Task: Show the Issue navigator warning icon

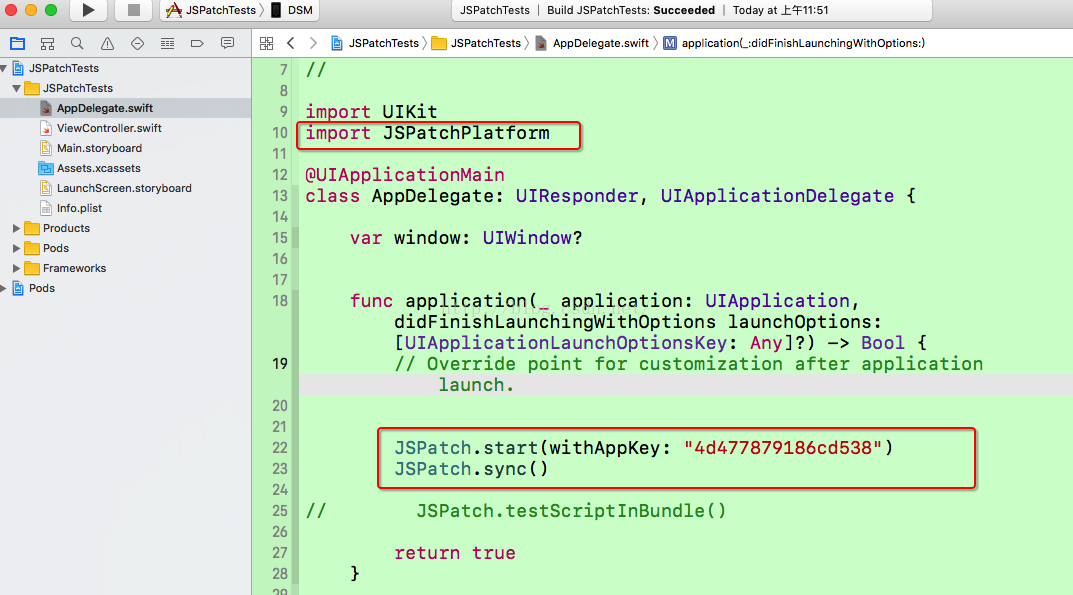Action: [107, 44]
